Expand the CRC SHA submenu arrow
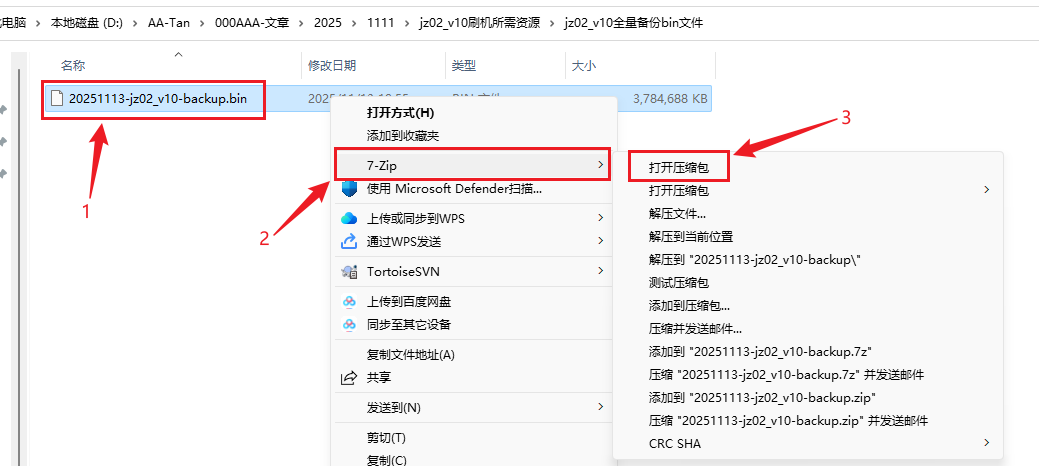 click(987, 442)
